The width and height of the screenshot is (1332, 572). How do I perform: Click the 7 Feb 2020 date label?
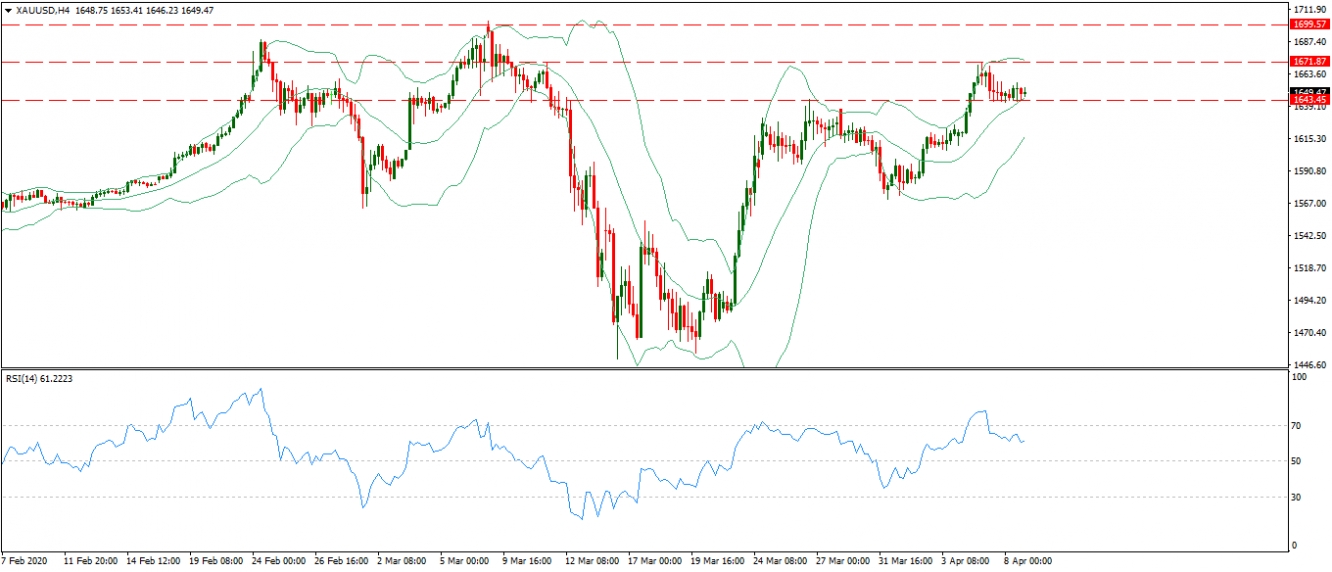[x=25, y=561]
